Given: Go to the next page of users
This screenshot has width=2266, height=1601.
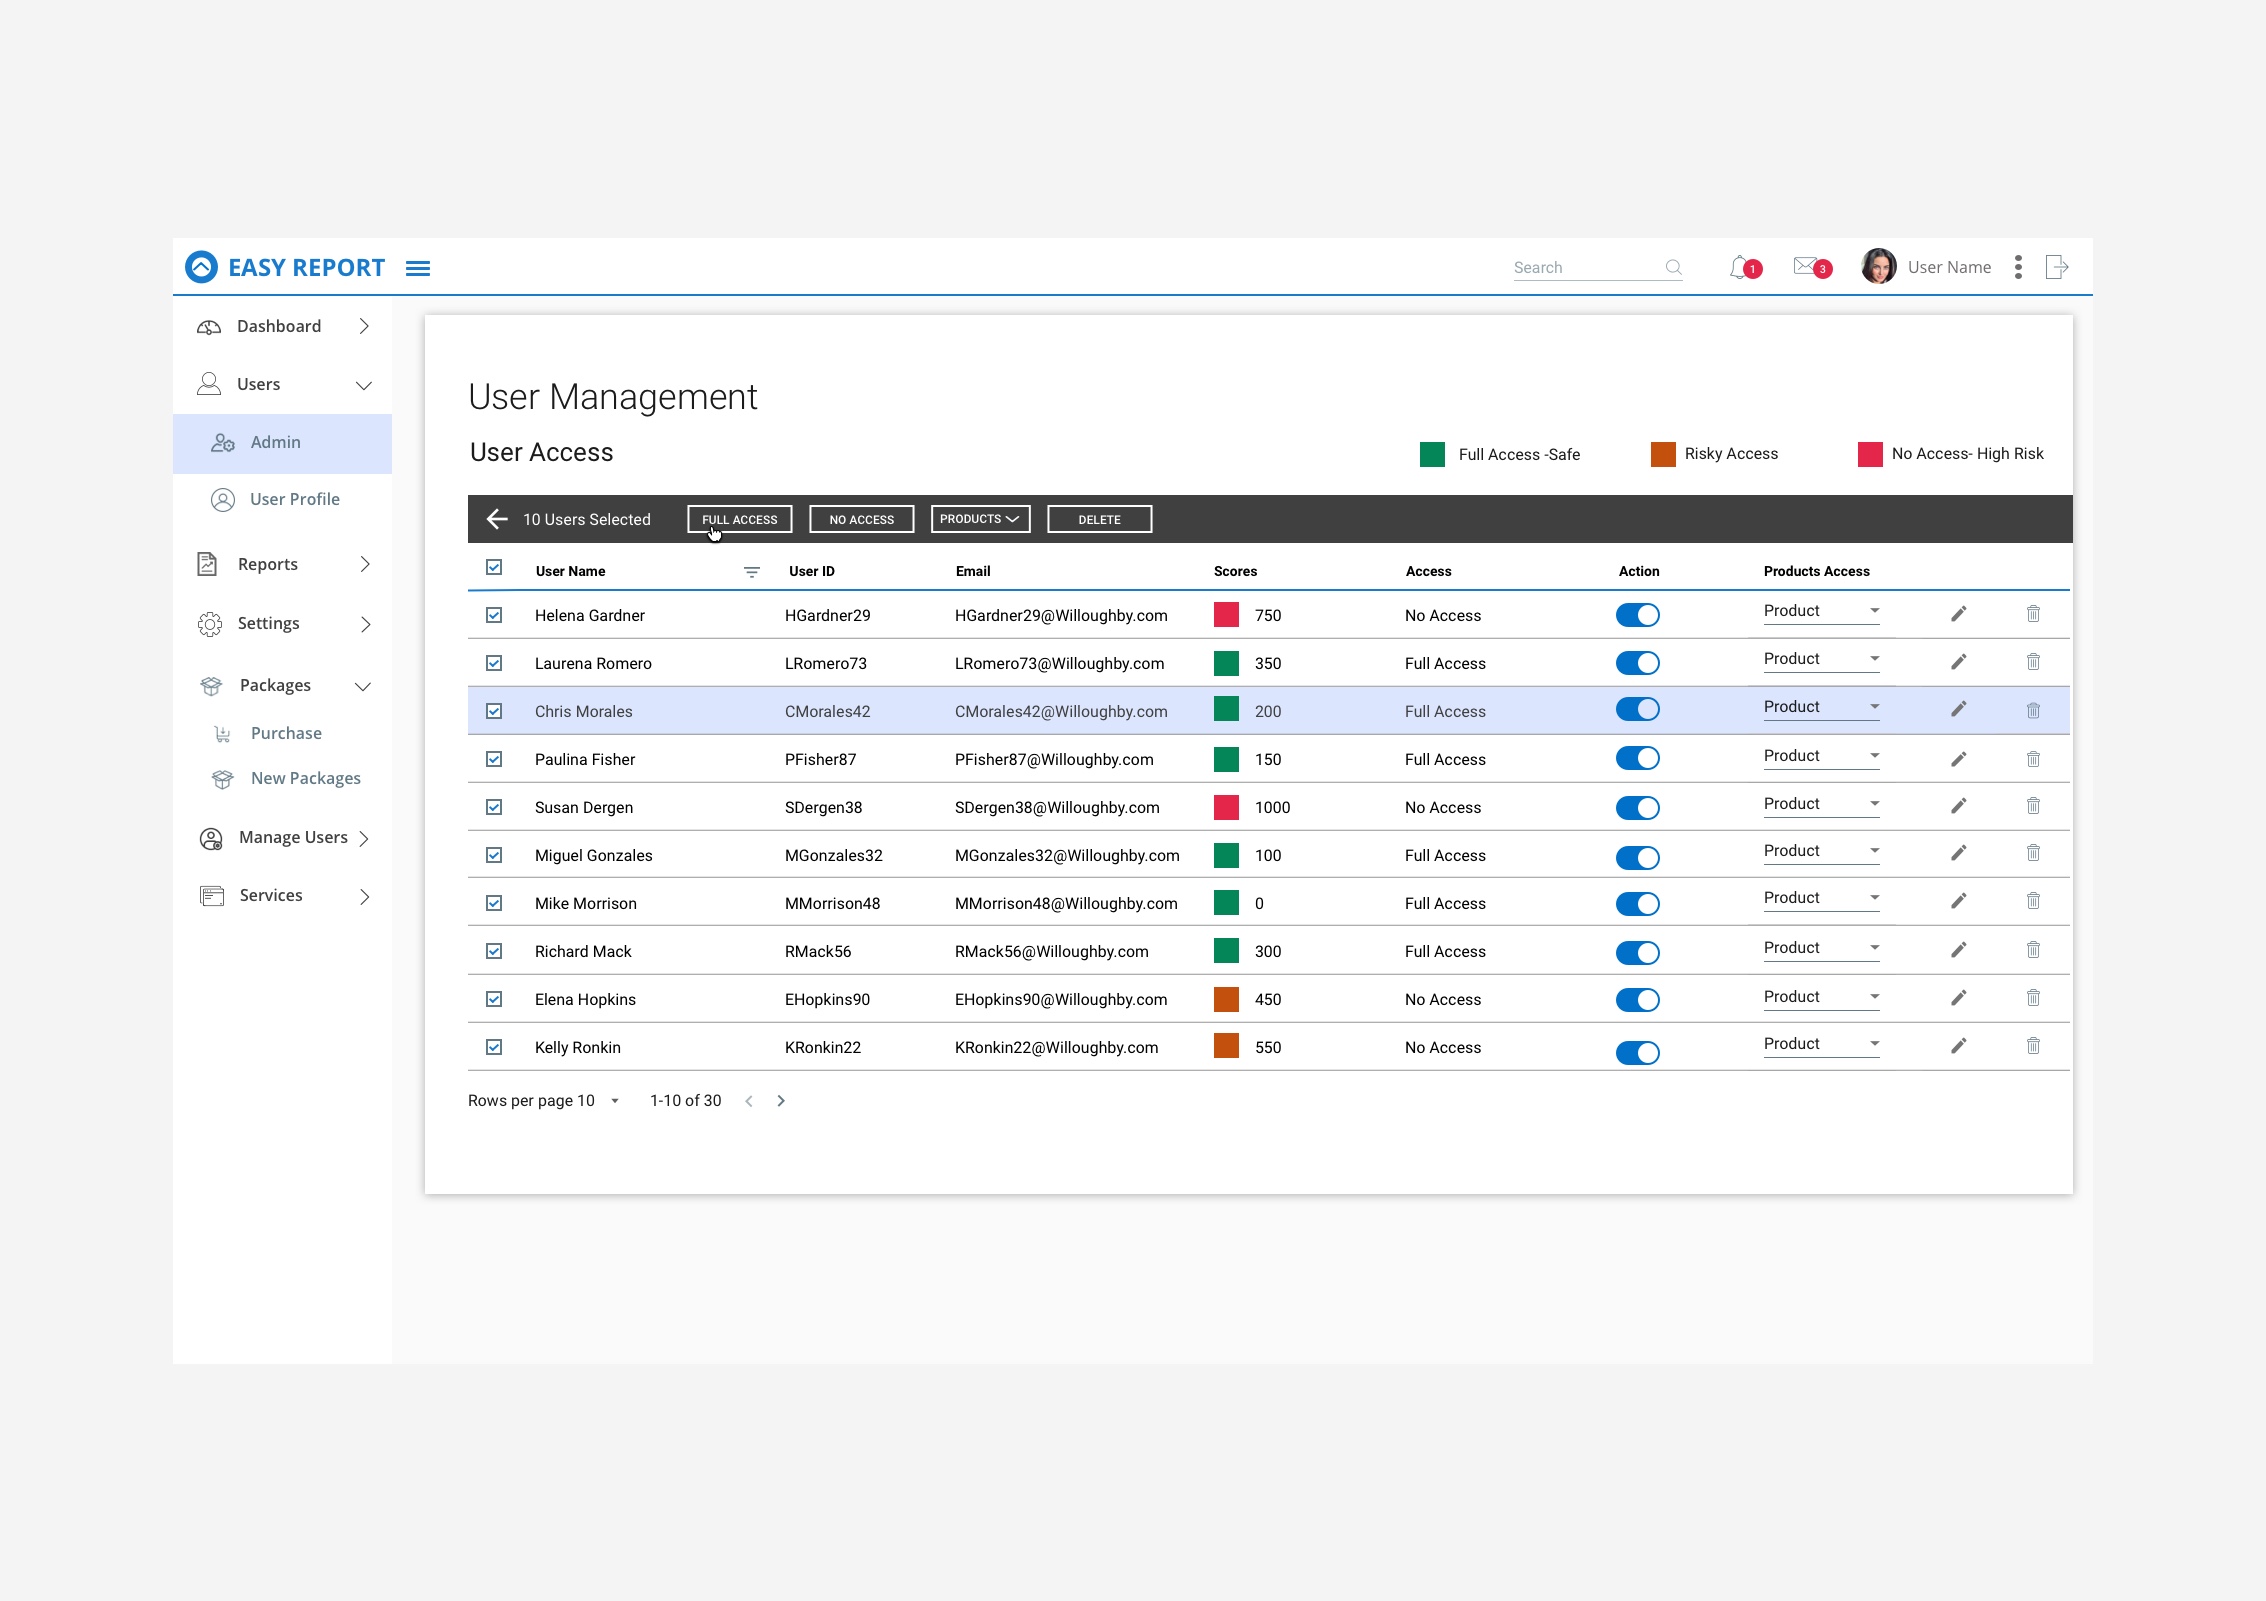Looking at the screenshot, I should point(781,1101).
